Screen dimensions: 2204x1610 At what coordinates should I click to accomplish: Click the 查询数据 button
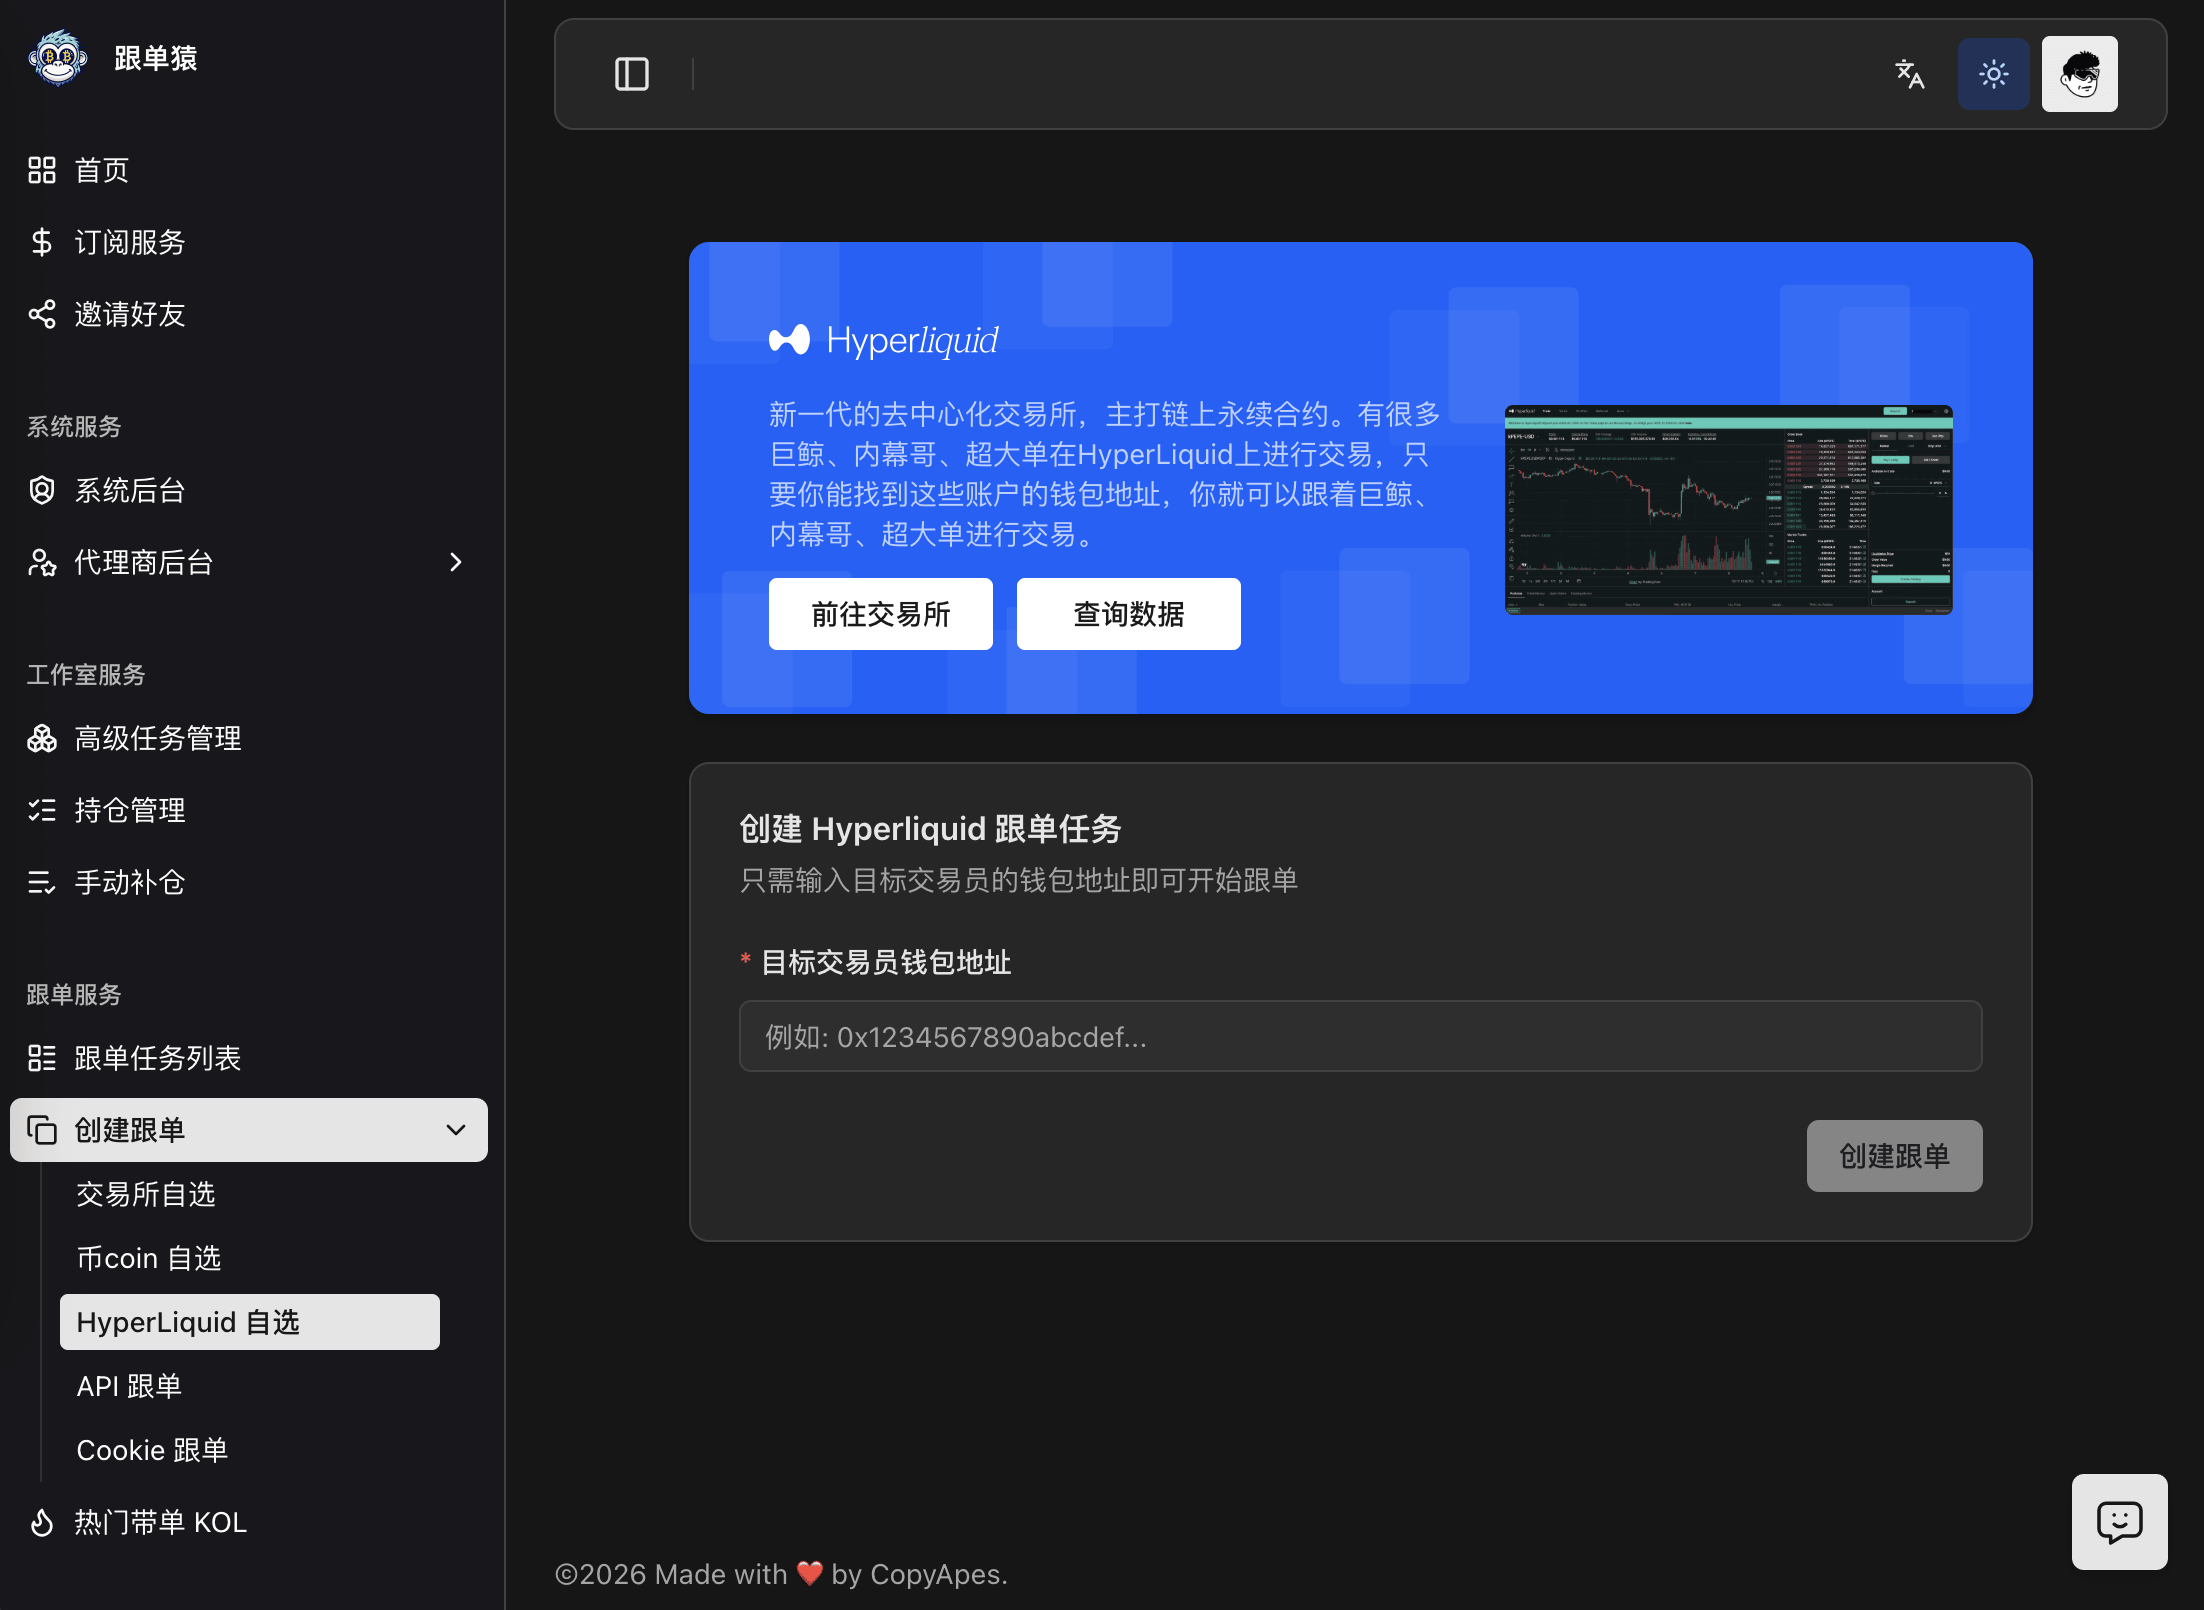pyautogui.click(x=1128, y=614)
